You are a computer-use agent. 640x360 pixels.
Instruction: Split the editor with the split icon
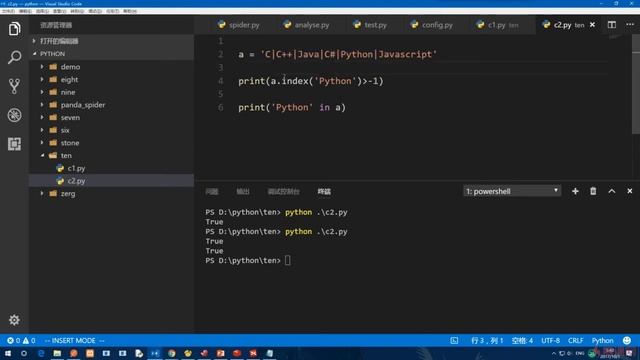(x=611, y=25)
